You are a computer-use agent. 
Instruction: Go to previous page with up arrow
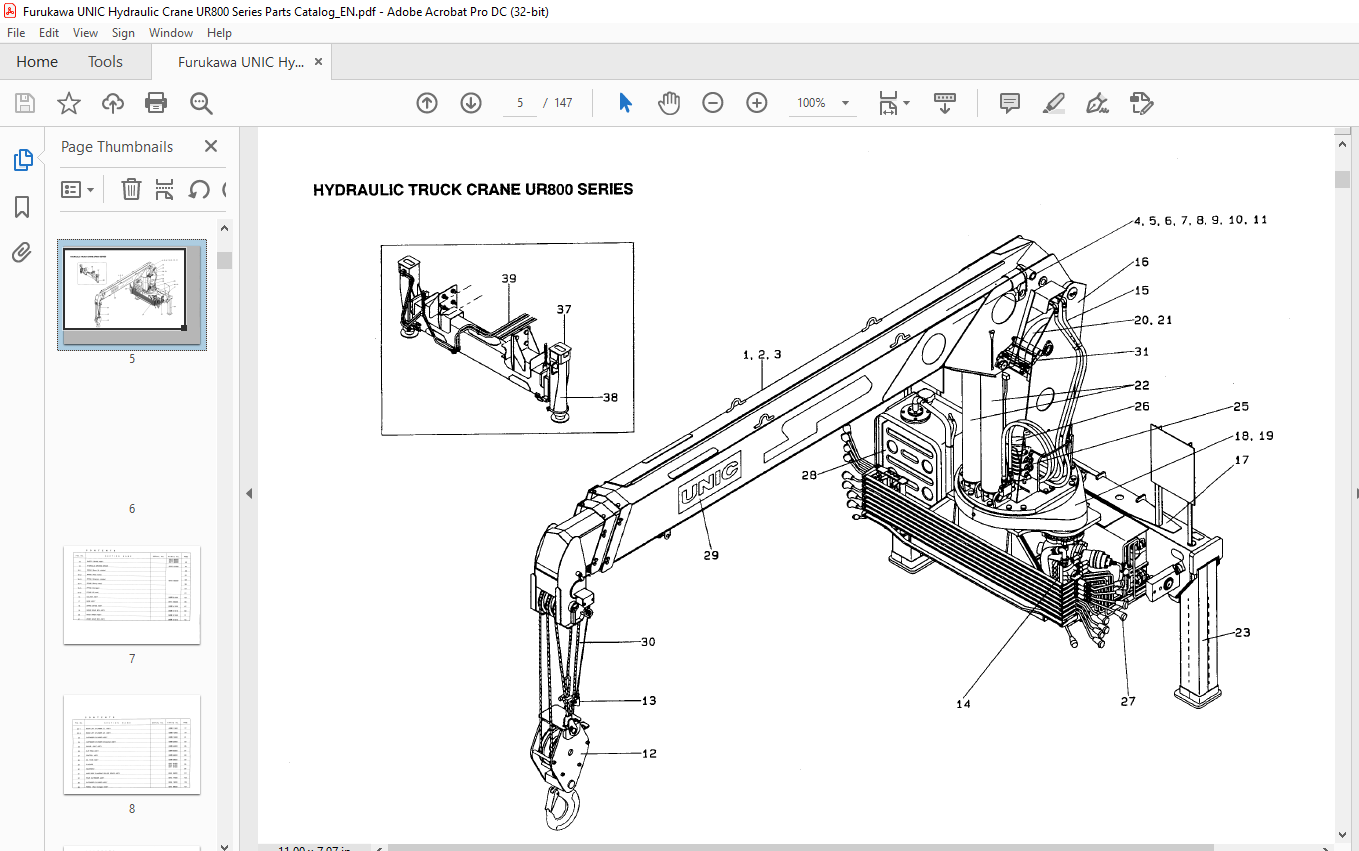point(427,103)
